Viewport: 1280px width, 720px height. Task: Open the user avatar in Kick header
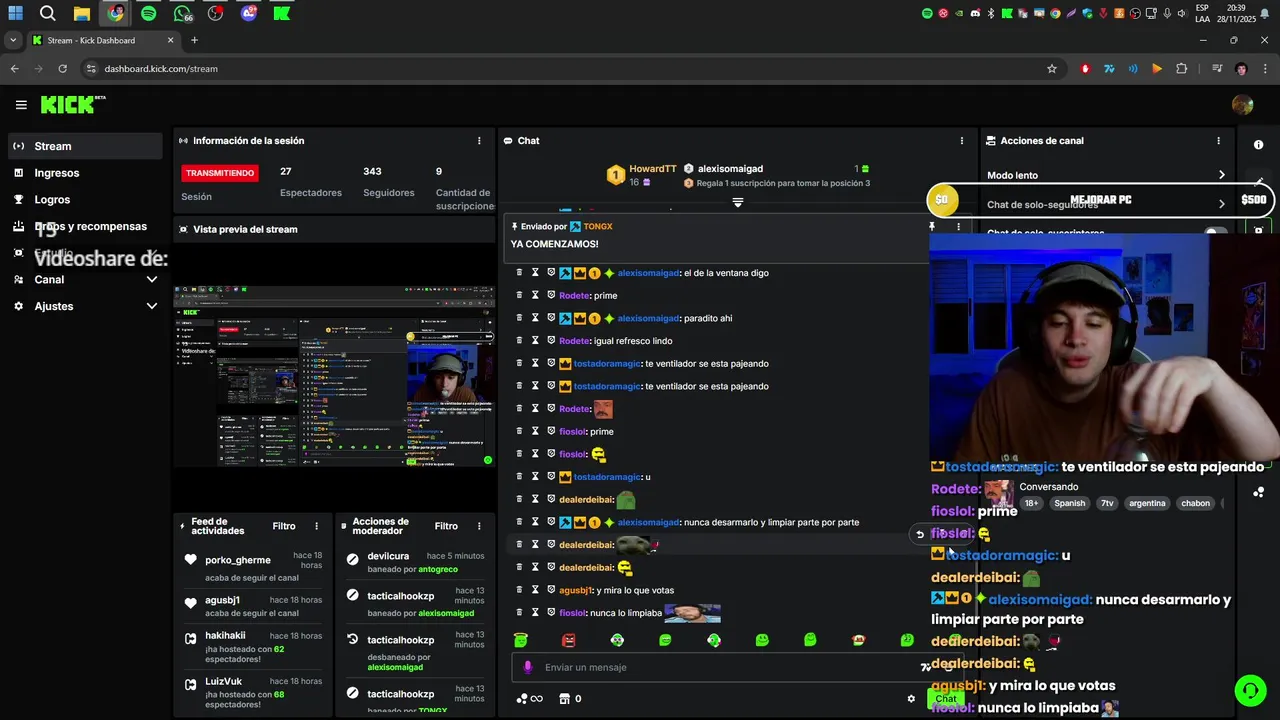1243,105
